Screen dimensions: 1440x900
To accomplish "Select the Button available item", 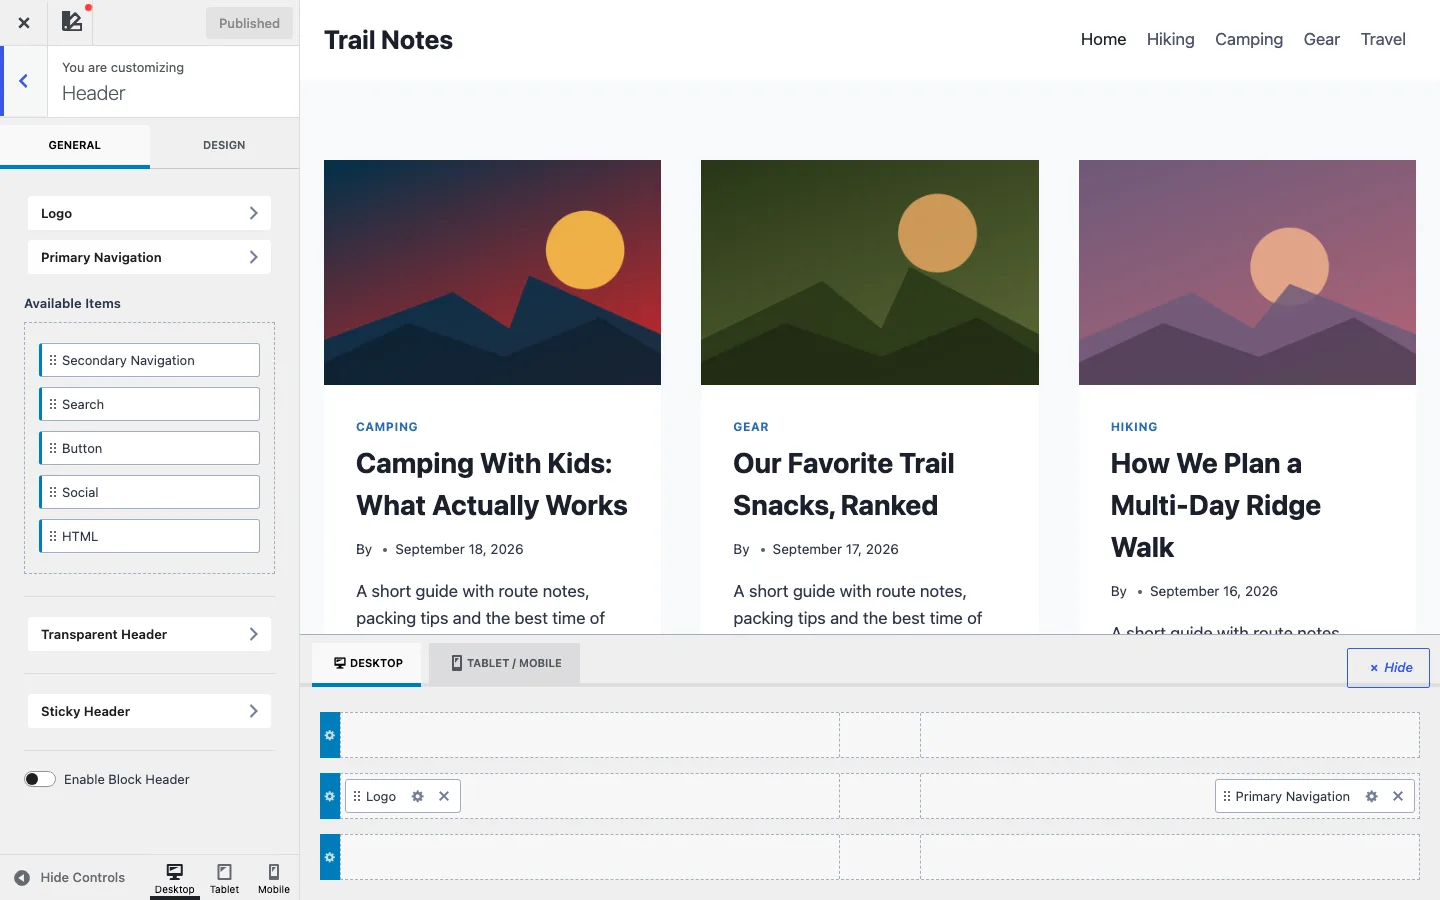I will [x=150, y=449].
